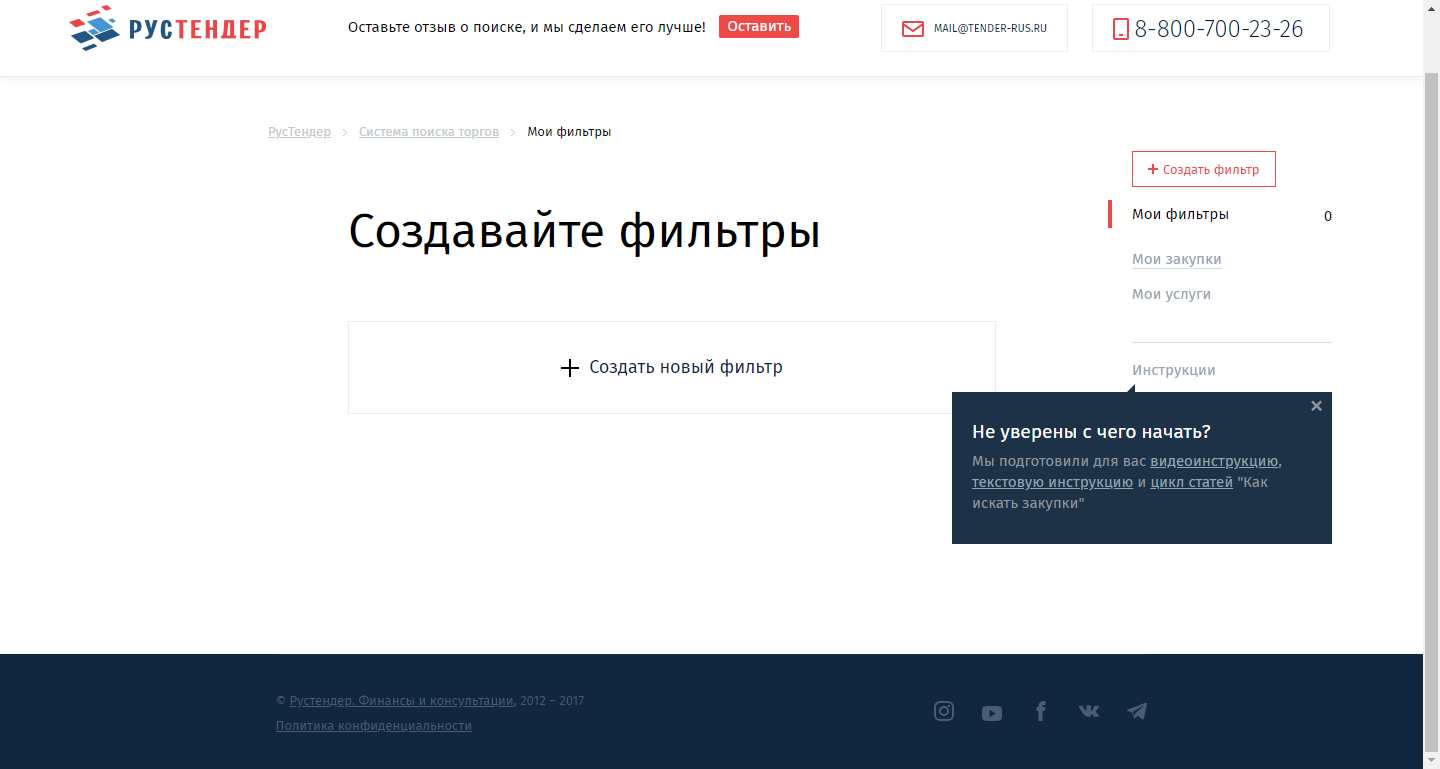The width and height of the screenshot is (1440, 769).
Task: Open Инструкции from the sidebar
Action: click(x=1174, y=369)
